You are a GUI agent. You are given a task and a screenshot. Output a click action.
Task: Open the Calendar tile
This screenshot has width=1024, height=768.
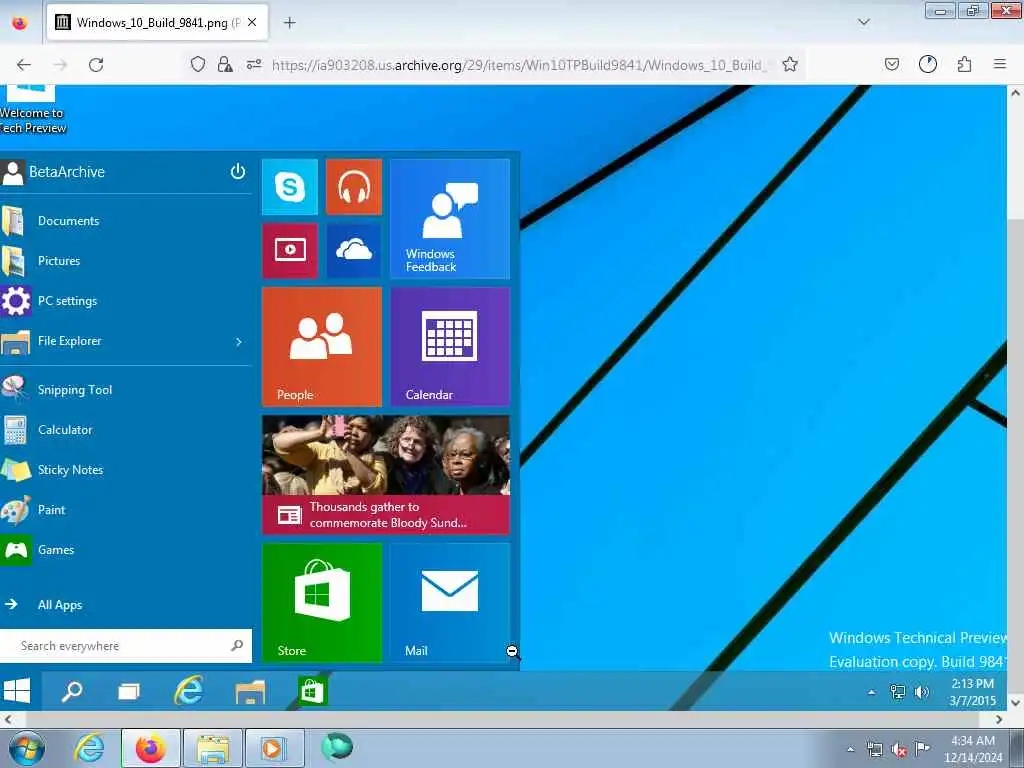450,347
